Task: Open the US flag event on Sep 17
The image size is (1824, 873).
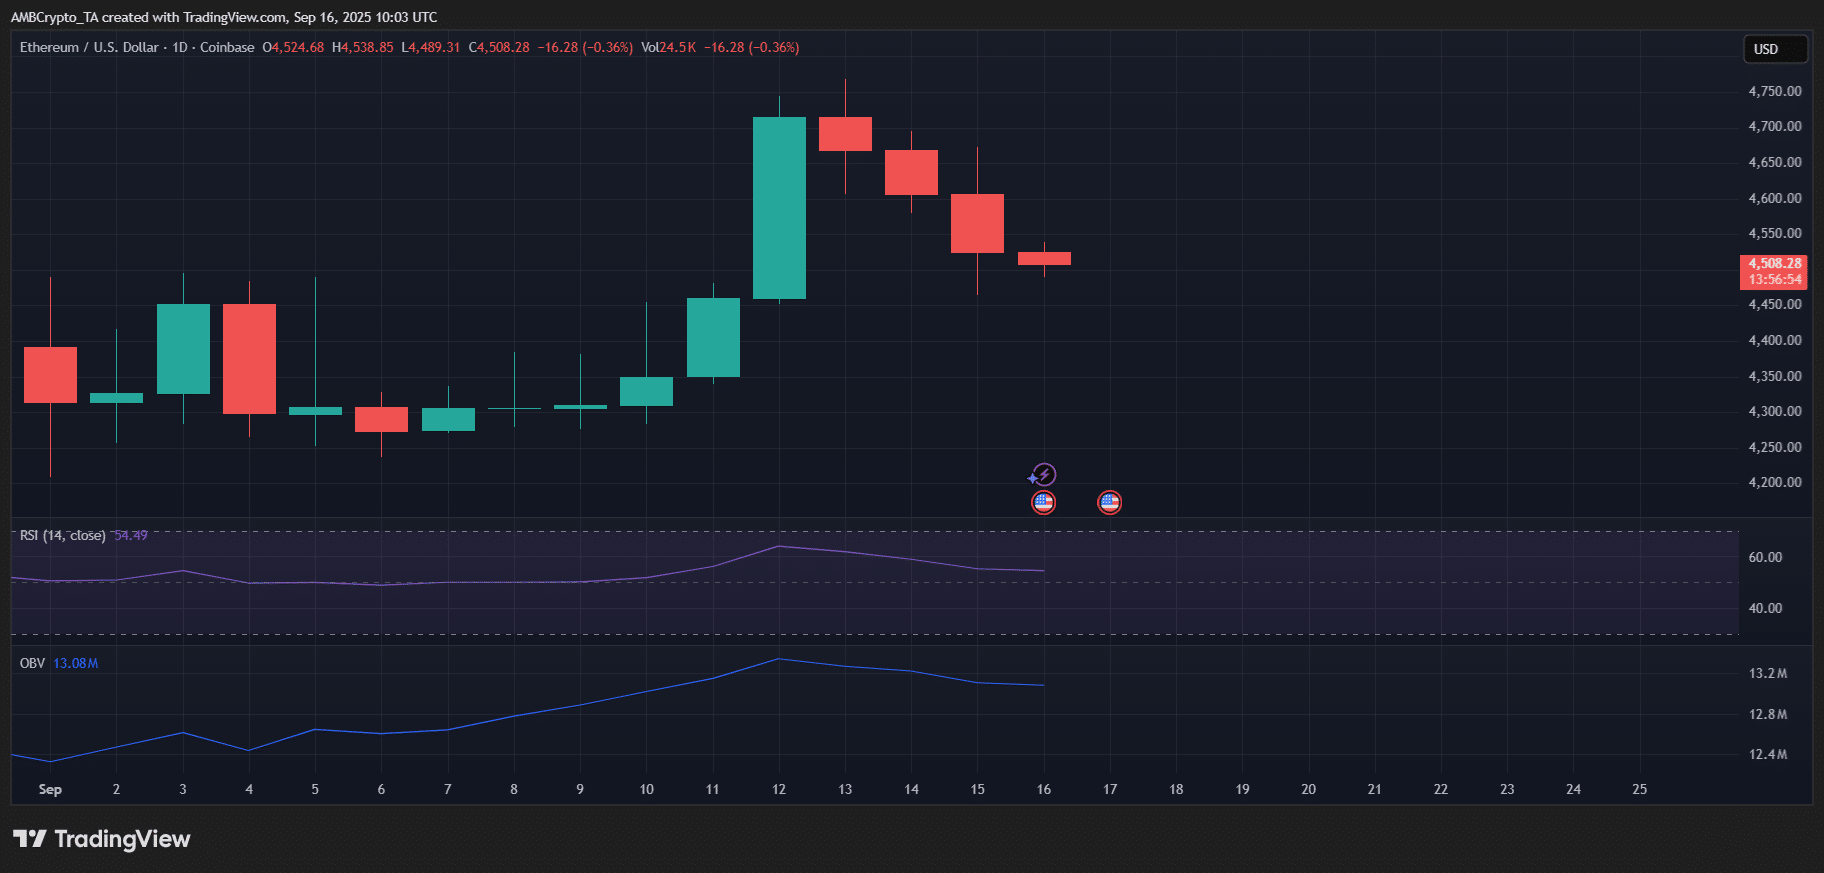Action: (1109, 502)
